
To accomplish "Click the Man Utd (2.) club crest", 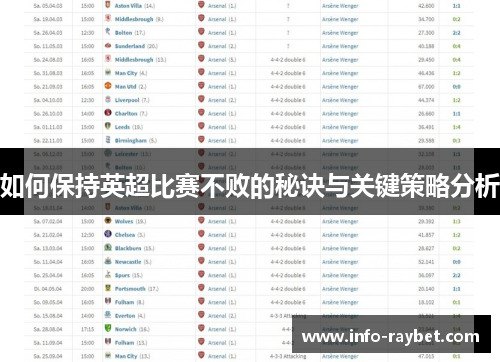I will (x=108, y=86).
